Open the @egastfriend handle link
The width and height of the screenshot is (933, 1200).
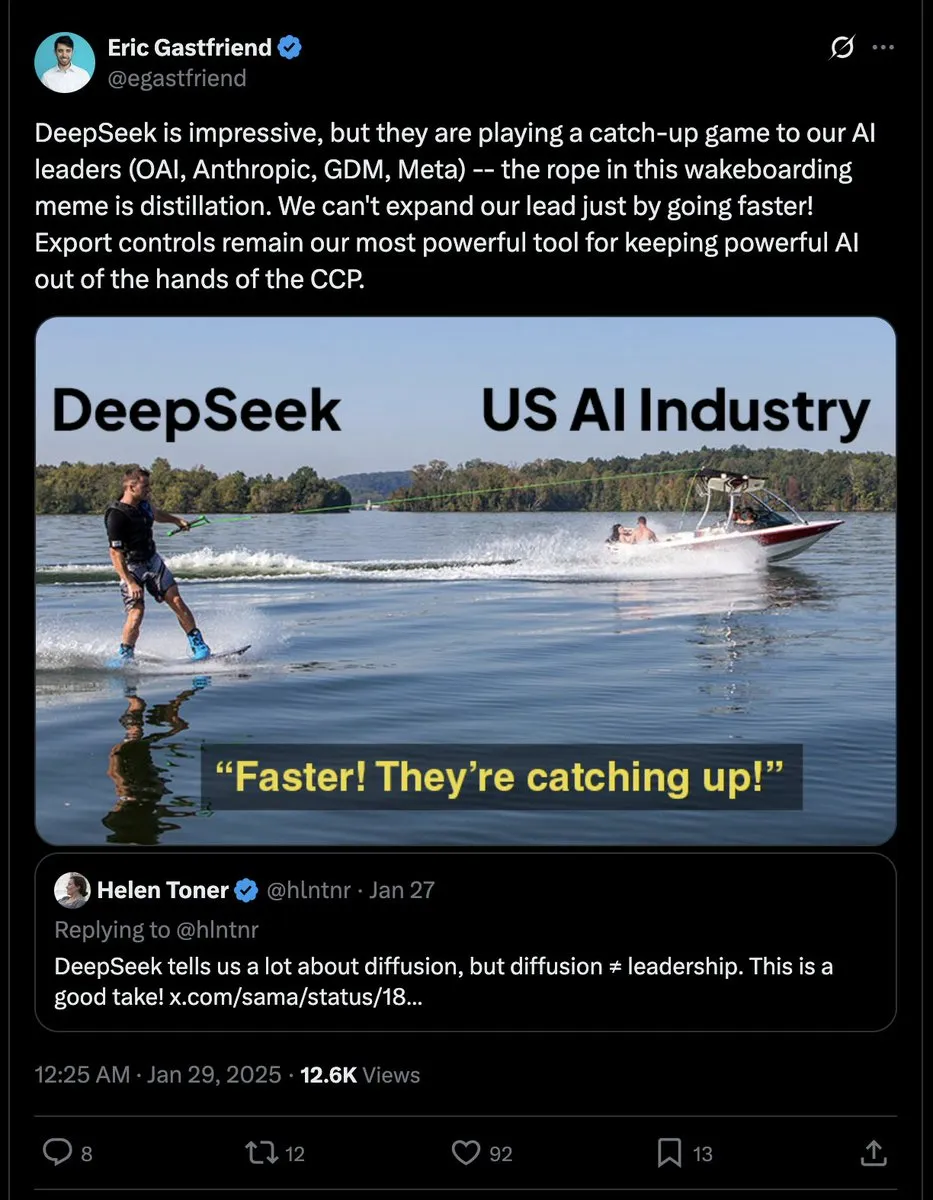click(x=177, y=78)
